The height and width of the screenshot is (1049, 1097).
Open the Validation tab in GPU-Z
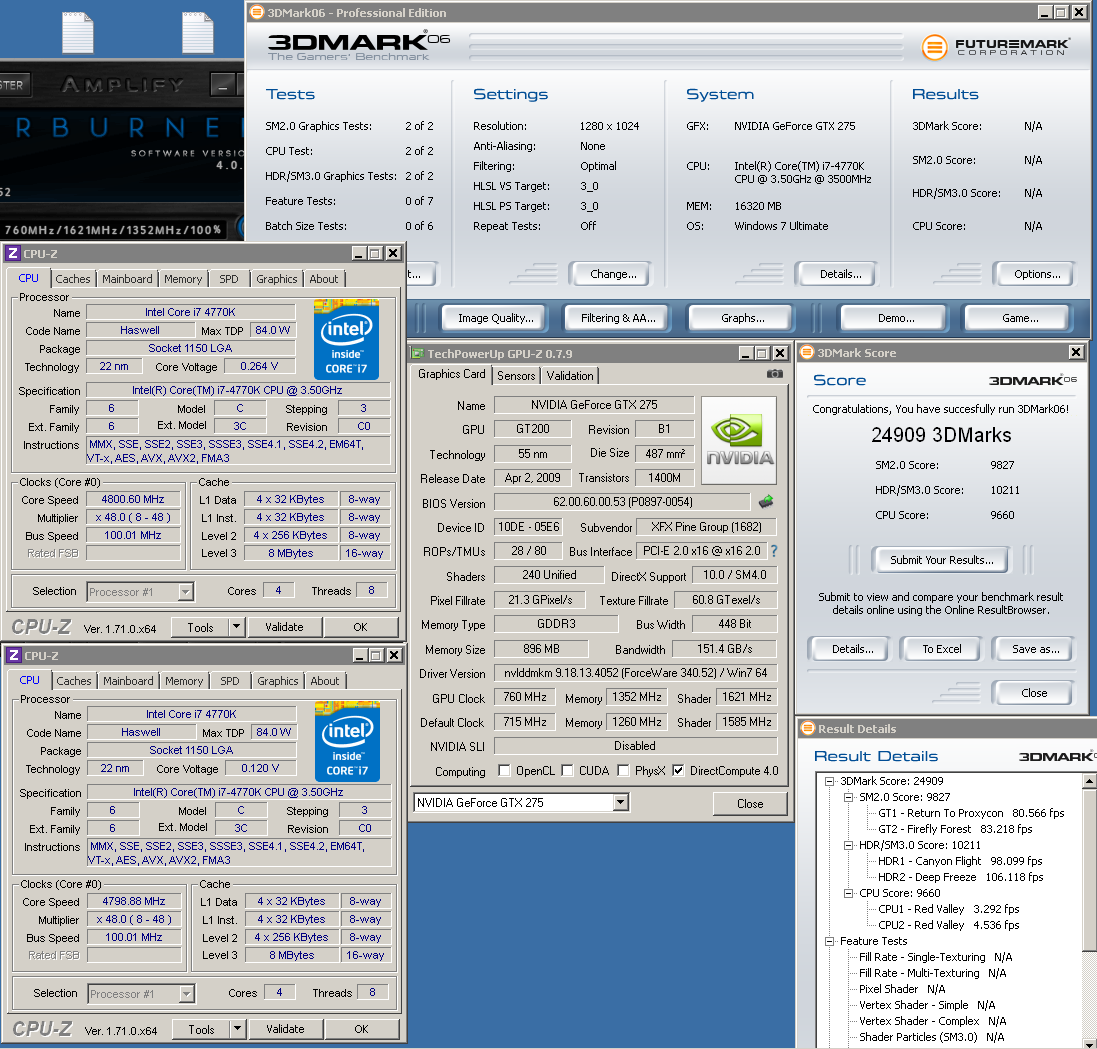coord(570,376)
